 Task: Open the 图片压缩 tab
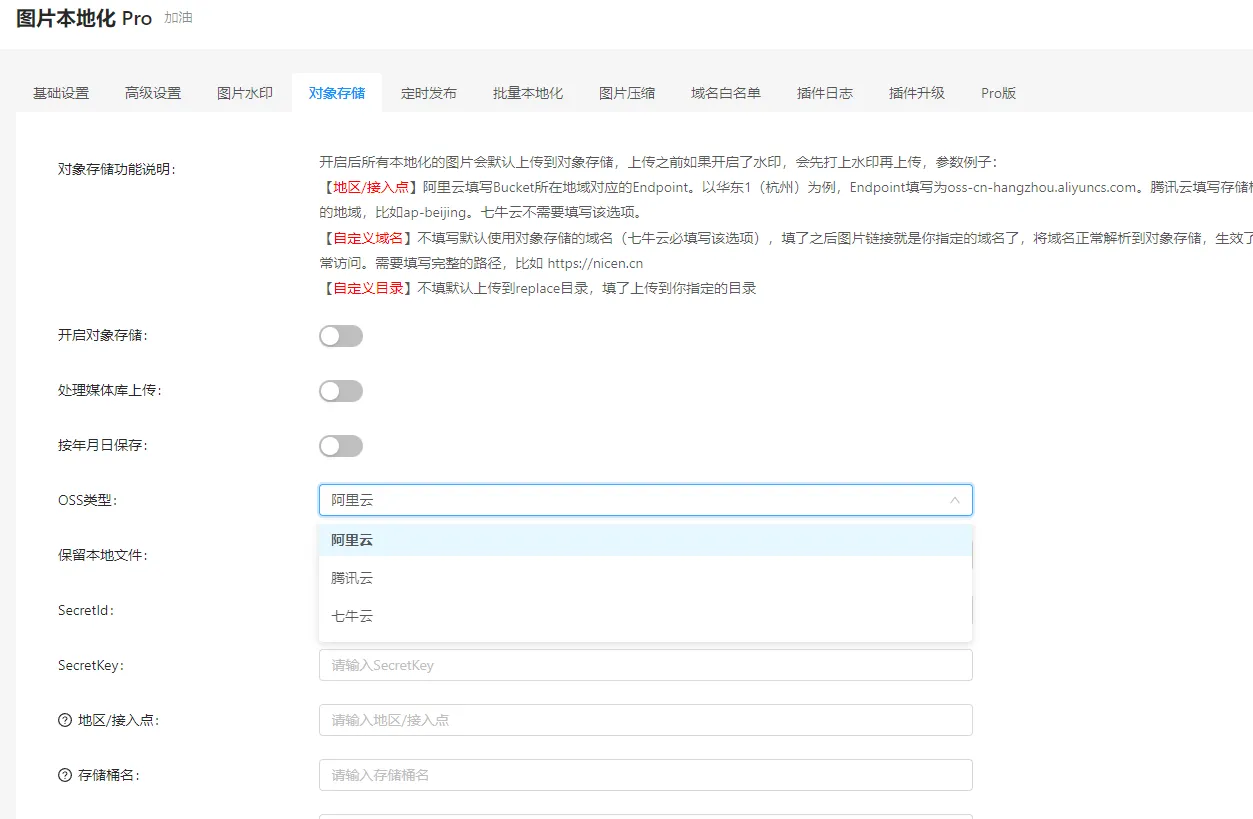click(x=627, y=93)
